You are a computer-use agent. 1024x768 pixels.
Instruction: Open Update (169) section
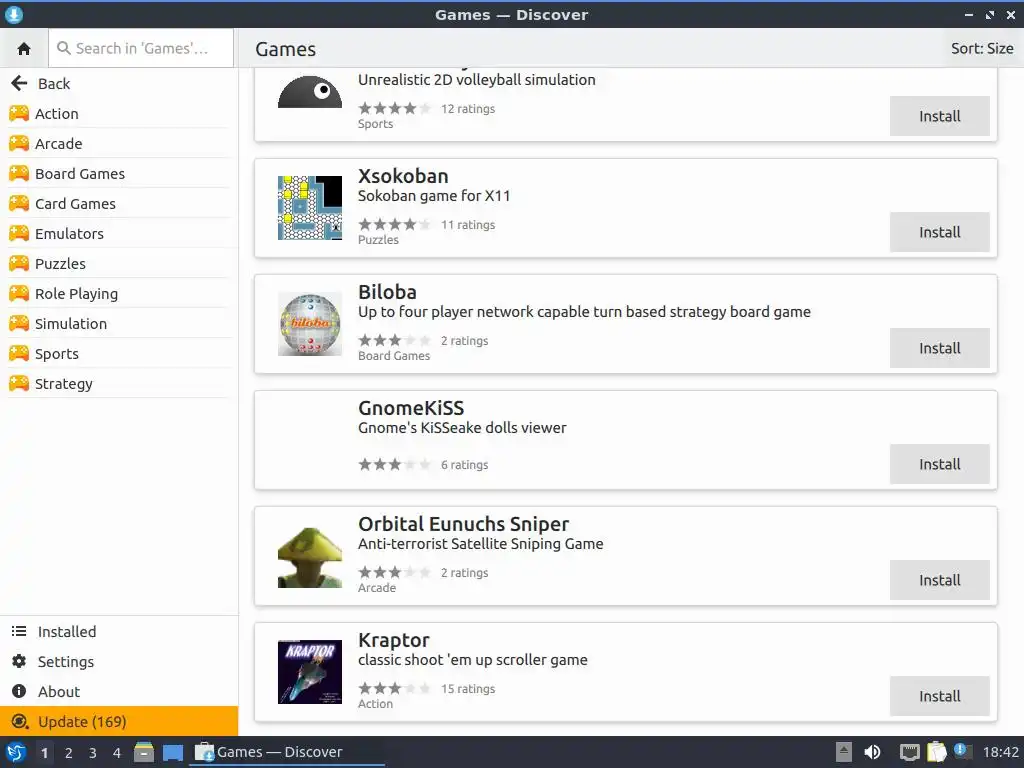(x=119, y=721)
